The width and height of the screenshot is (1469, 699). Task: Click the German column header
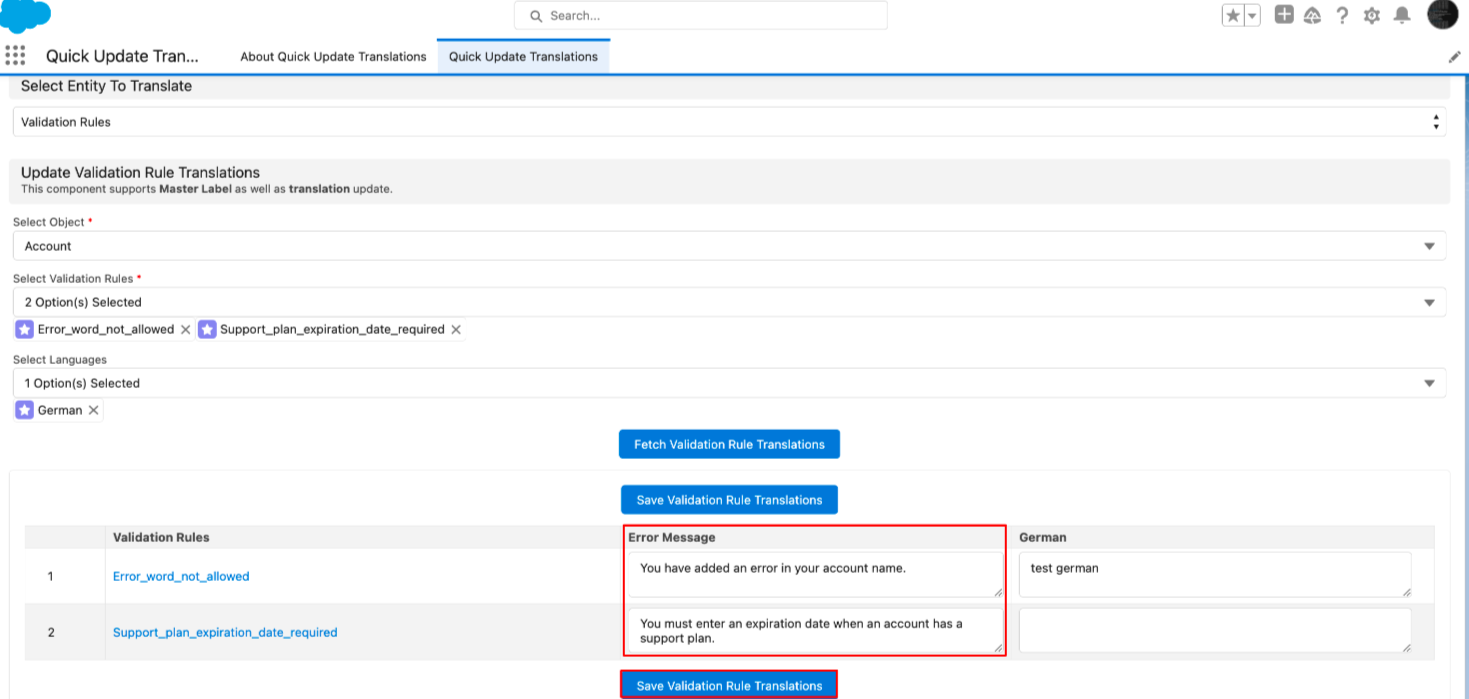[x=1043, y=537]
